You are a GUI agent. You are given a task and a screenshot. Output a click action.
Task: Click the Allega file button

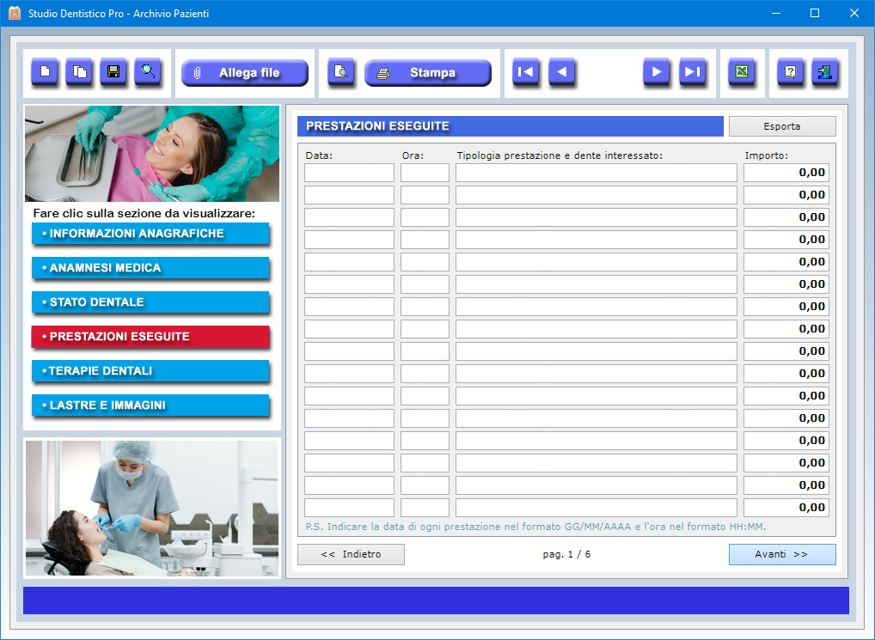pos(245,73)
